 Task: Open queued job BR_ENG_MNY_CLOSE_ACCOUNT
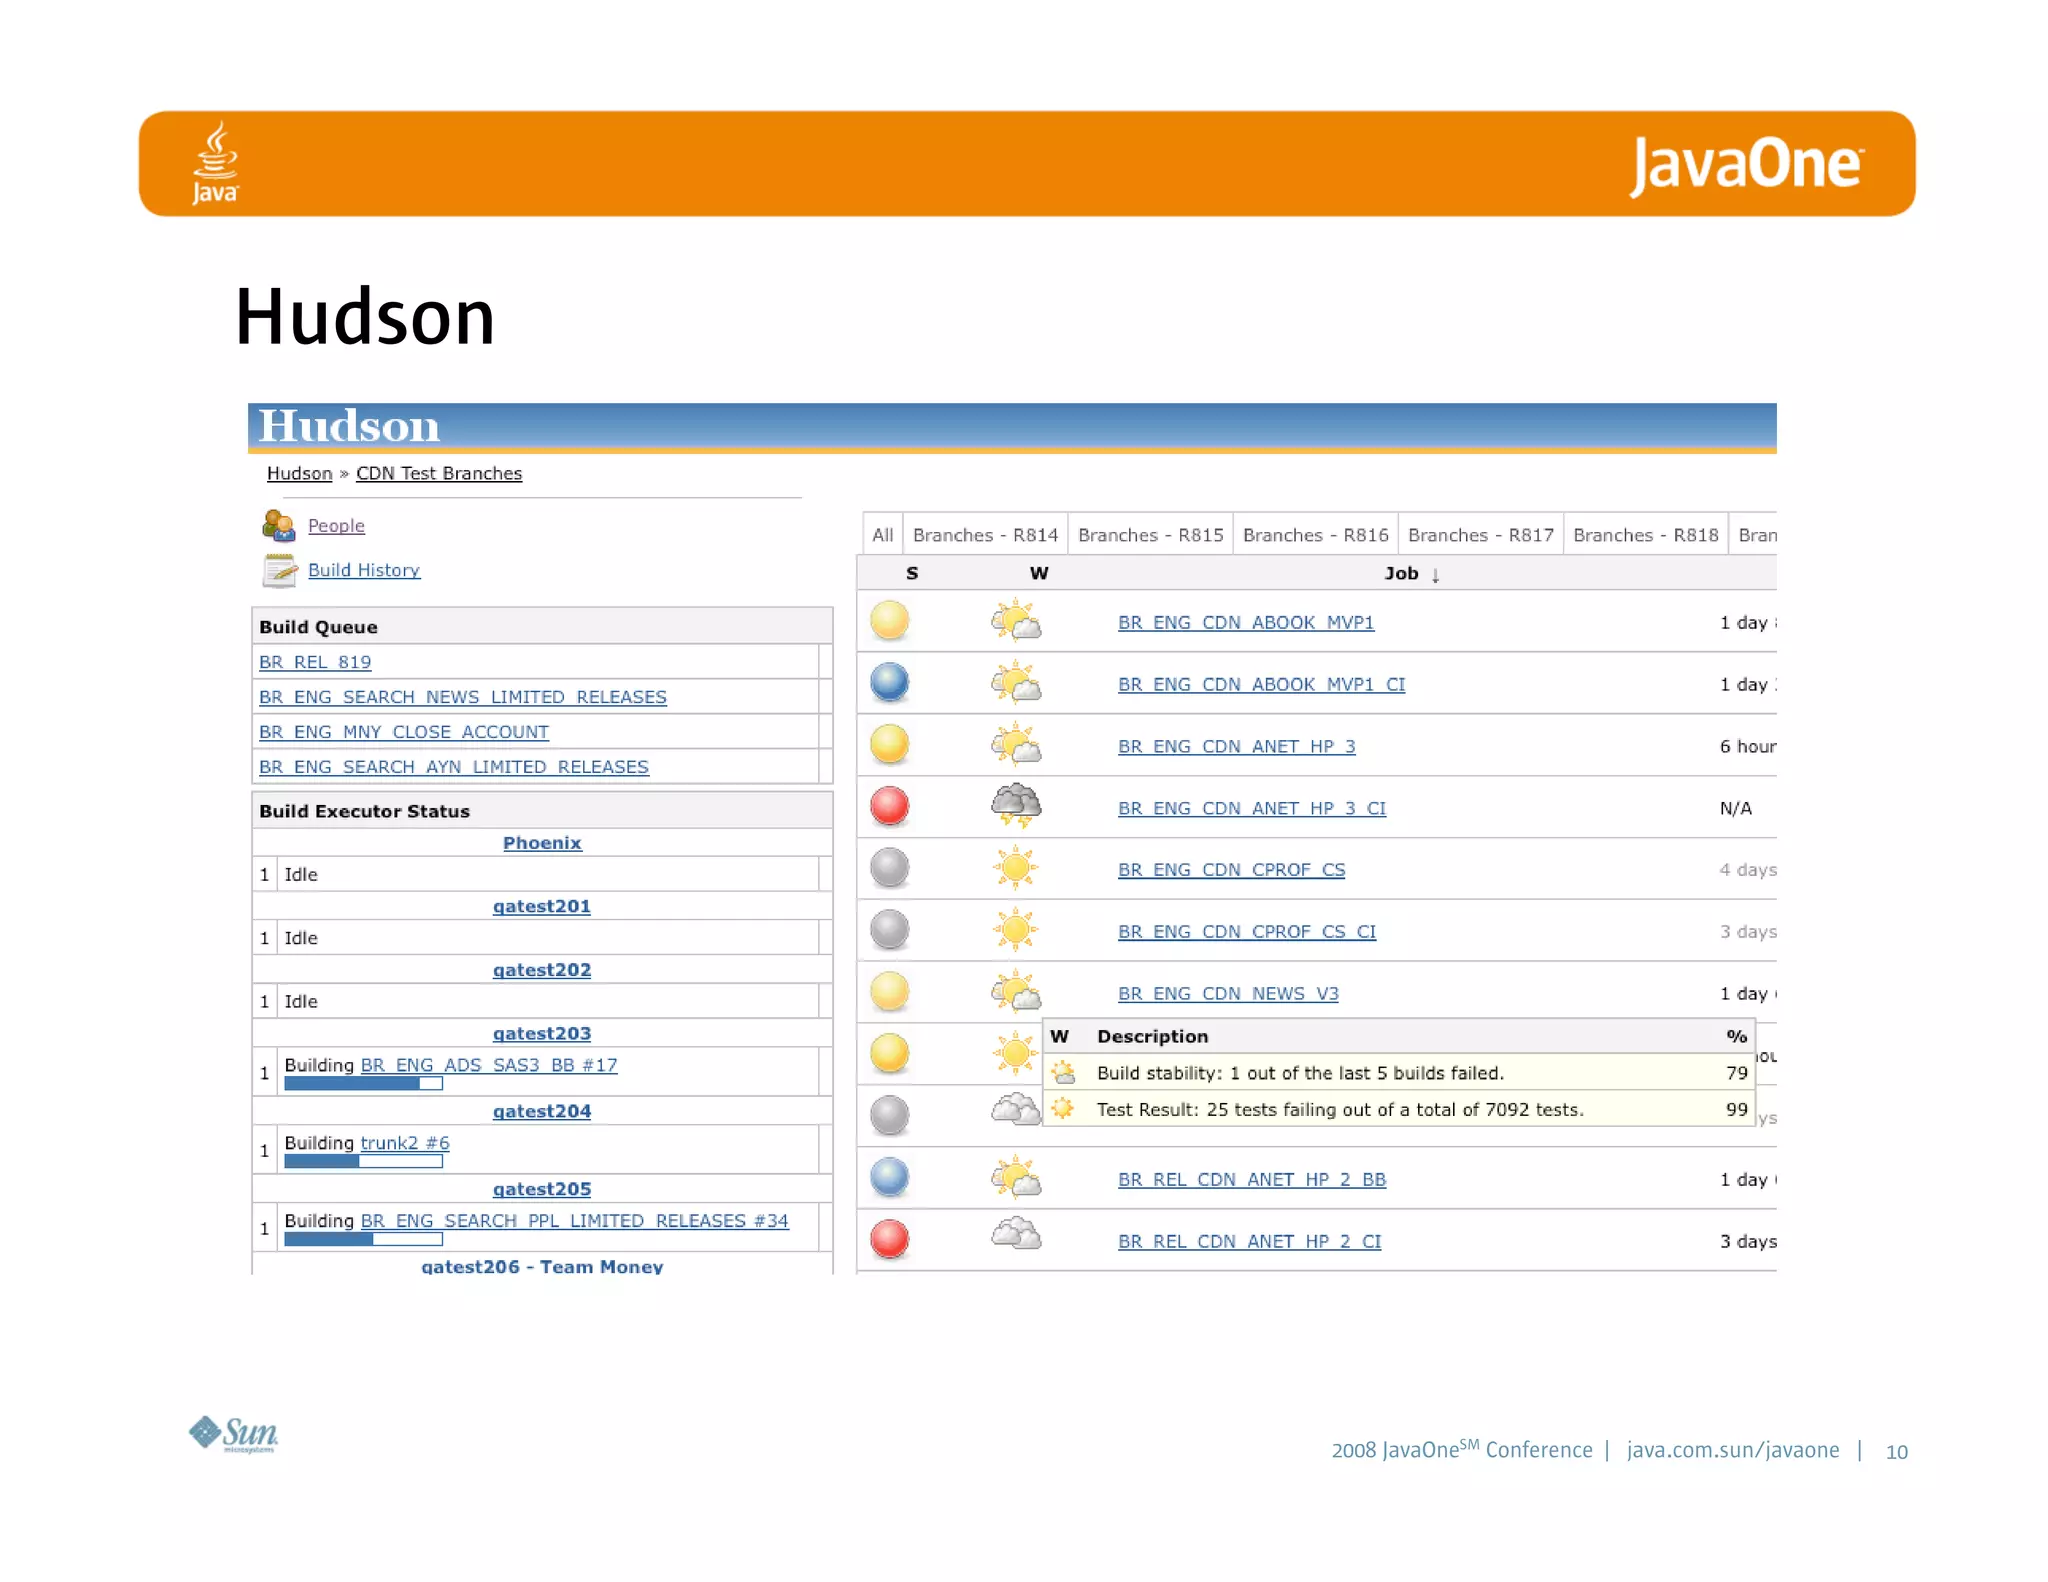(x=404, y=732)
